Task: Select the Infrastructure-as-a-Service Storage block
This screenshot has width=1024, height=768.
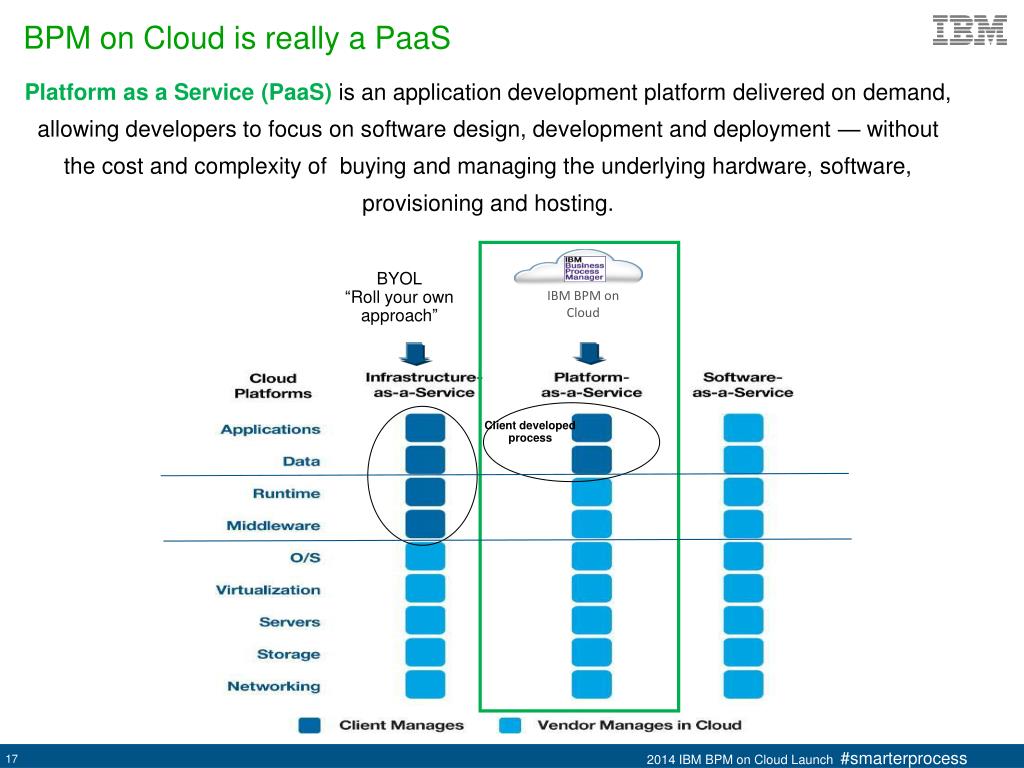Action: coord(425,652)
